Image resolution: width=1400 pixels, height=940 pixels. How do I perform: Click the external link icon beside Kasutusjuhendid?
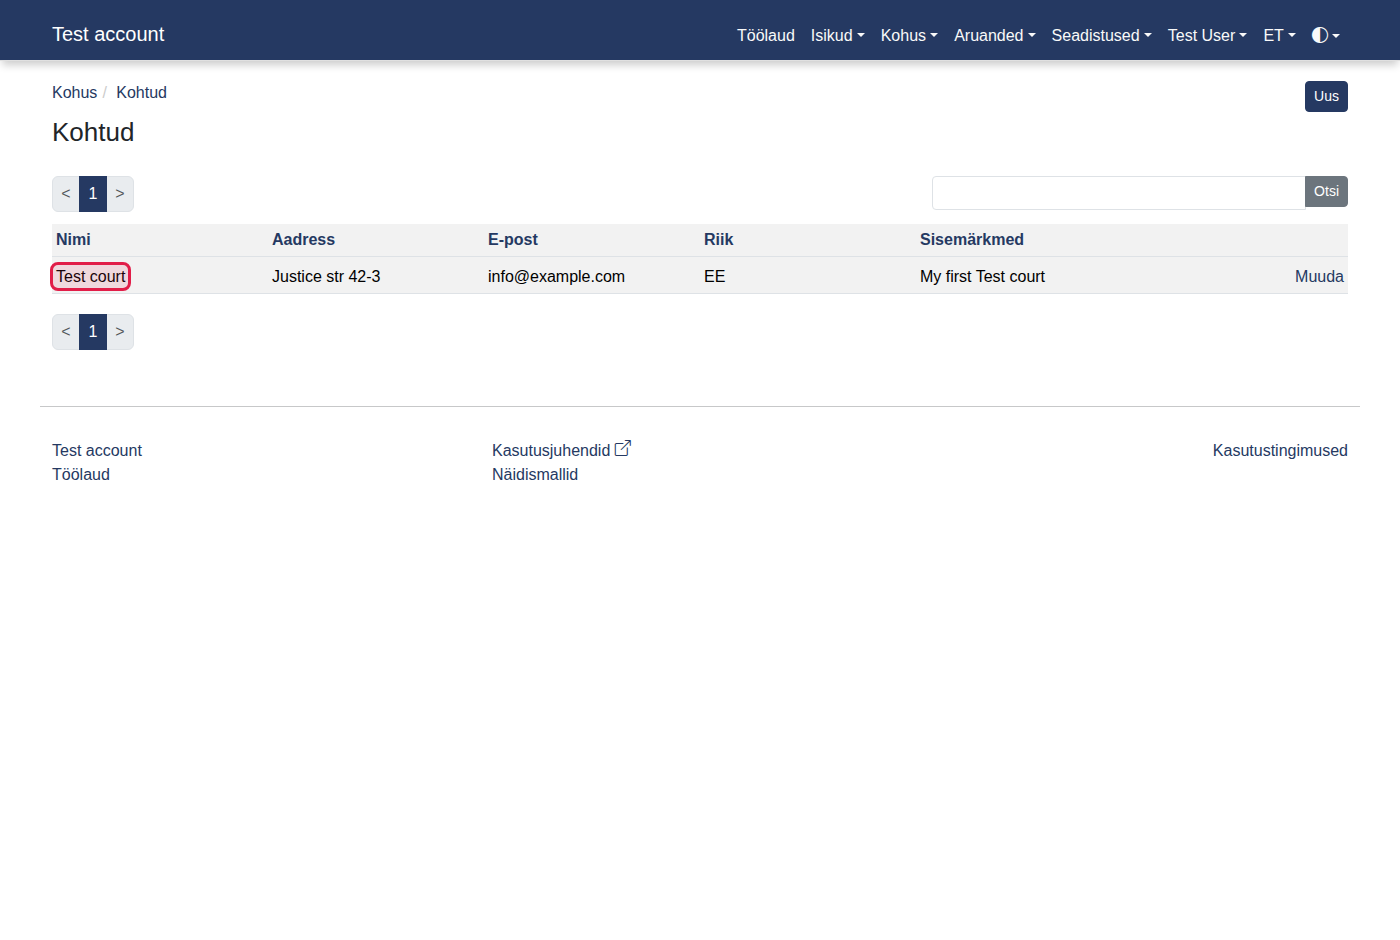[623, 449]
